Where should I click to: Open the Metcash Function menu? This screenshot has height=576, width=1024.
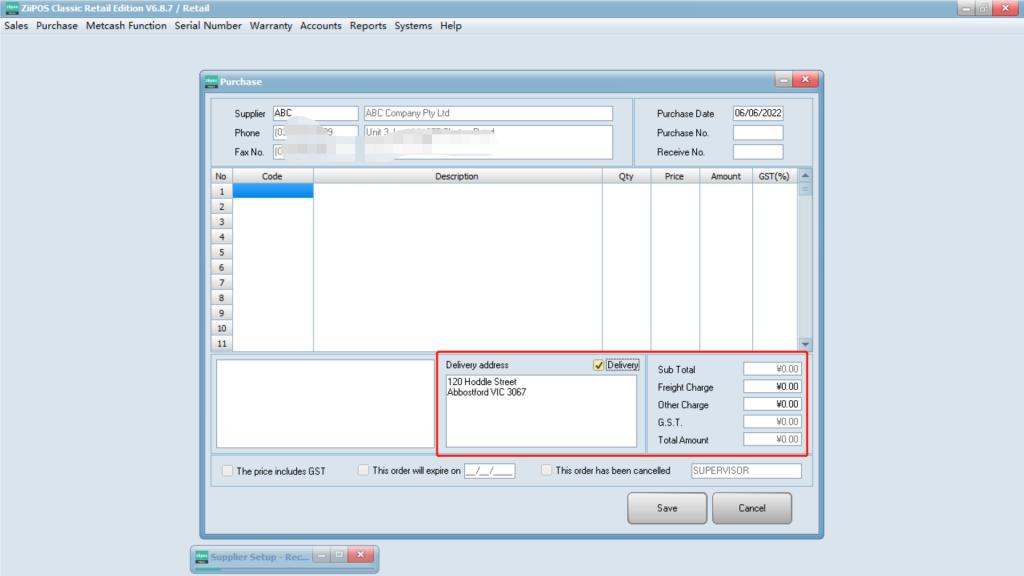tap(126, 26)
